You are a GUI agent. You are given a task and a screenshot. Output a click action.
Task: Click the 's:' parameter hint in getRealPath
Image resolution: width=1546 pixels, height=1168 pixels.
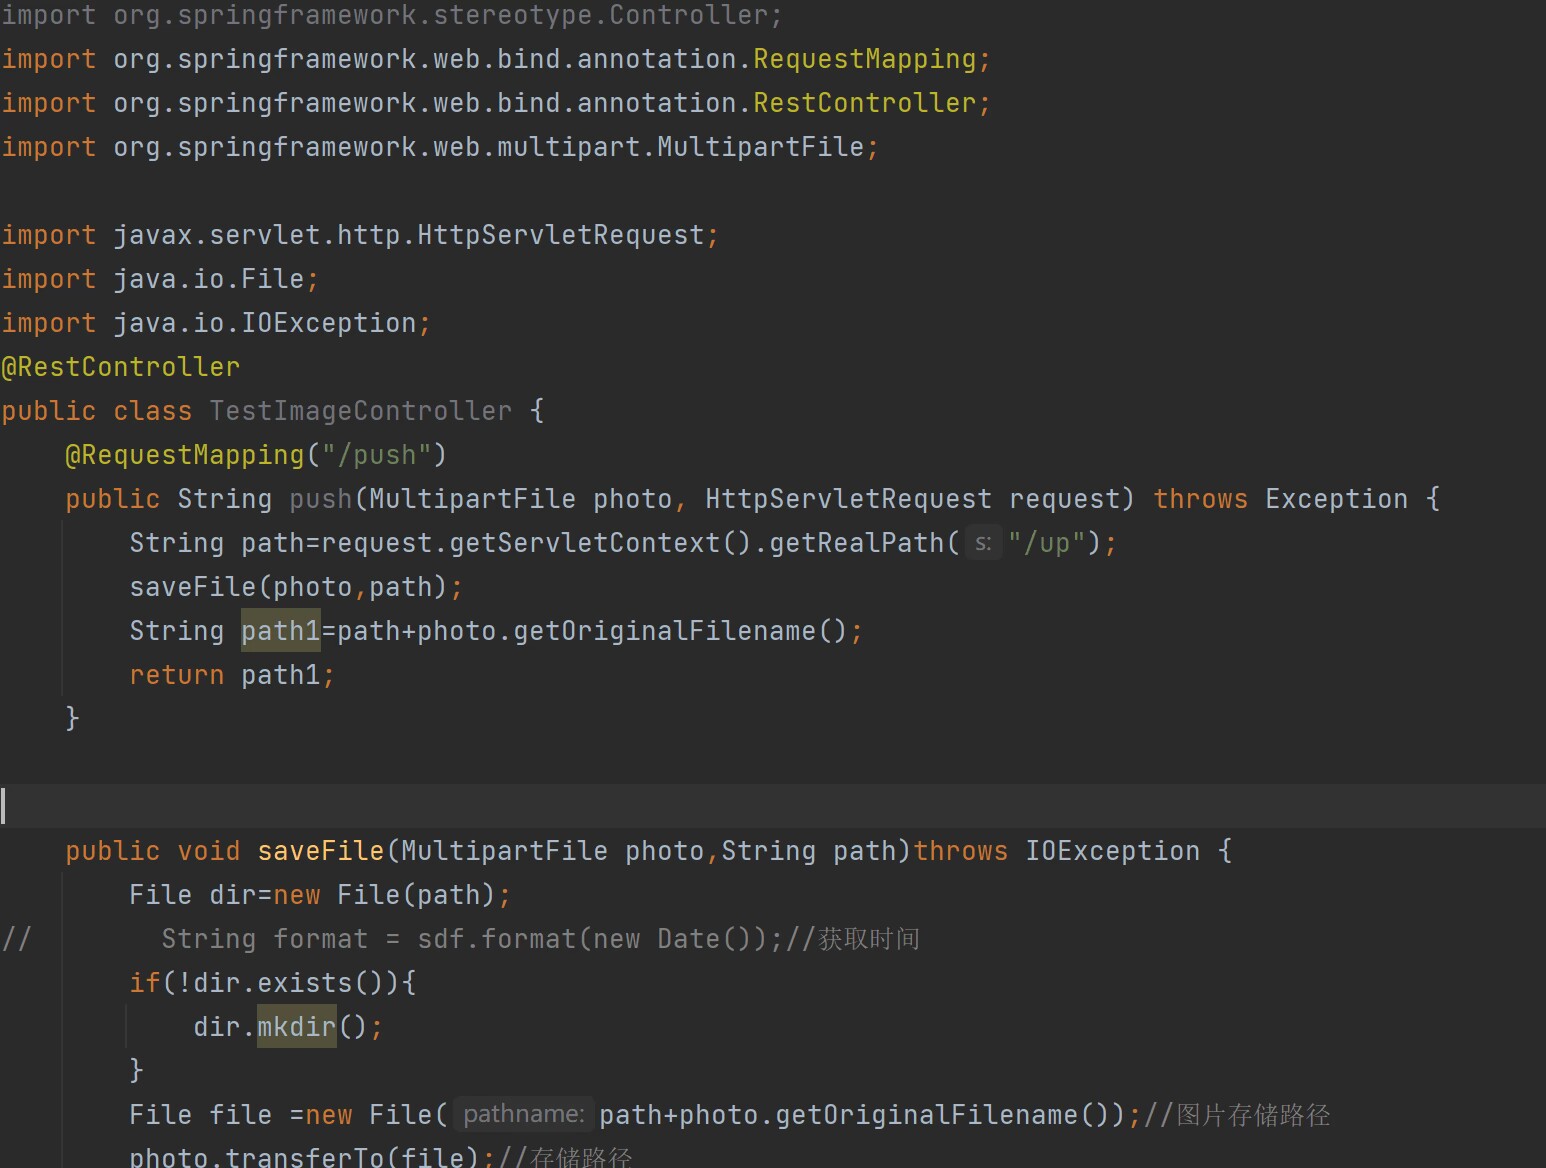coord(983,543)
